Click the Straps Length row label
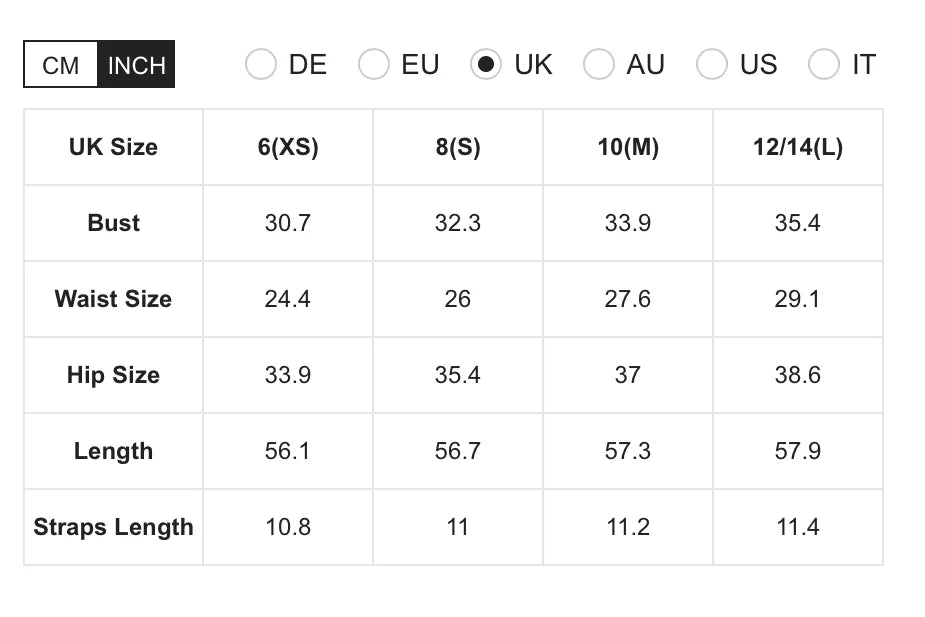The width and height of the screenshot is (925, 617). (113, 527)
